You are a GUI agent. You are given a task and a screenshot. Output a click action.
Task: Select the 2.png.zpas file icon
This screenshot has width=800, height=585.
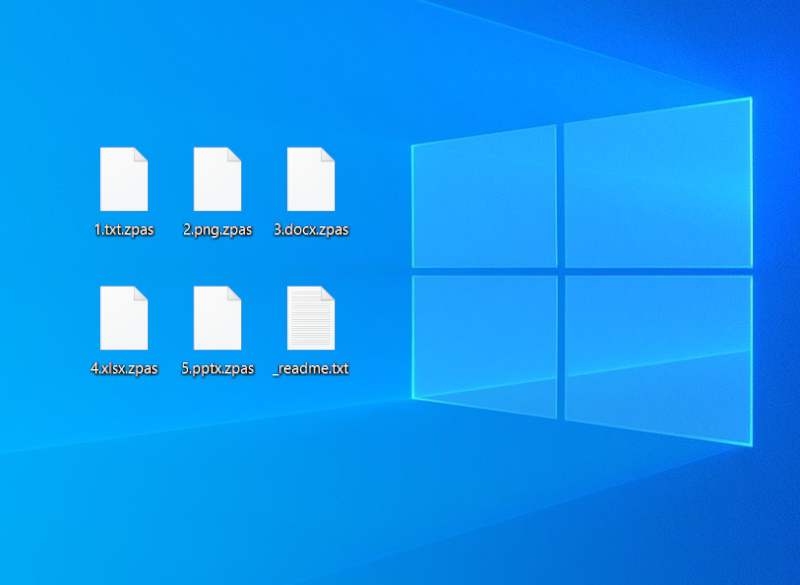217,179
